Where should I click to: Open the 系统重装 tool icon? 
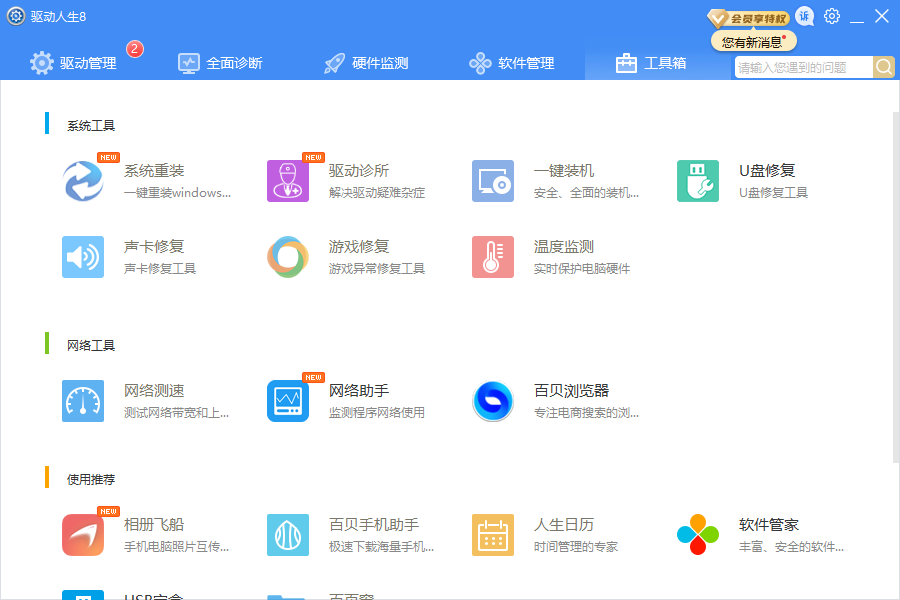83,181
